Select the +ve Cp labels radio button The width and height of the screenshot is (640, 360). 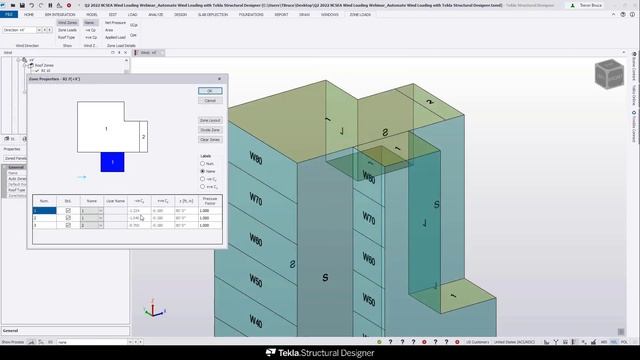(x=202, y=187)
